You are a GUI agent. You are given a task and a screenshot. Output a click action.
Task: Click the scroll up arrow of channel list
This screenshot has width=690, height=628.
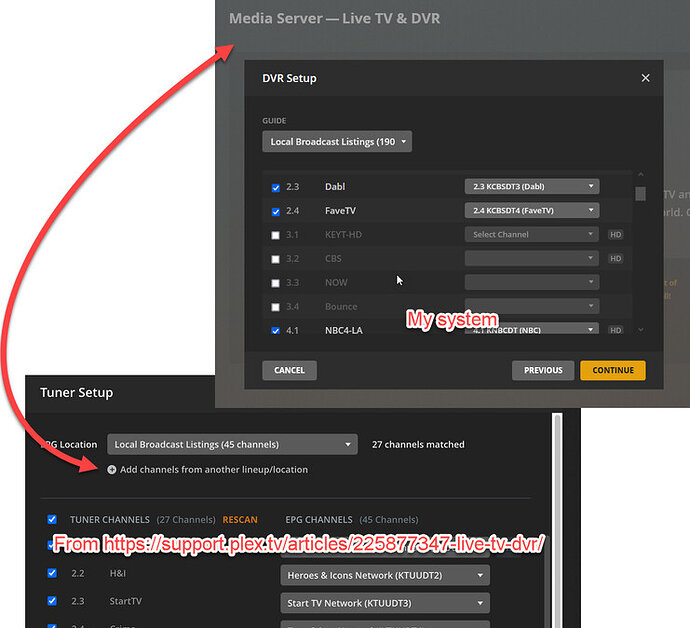[x=641, y=174]
